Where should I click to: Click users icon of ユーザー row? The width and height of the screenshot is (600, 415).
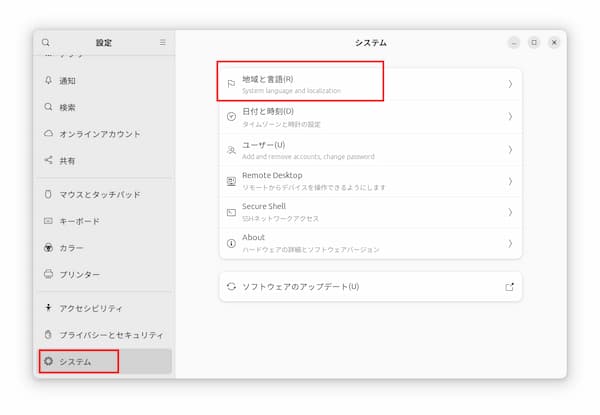(231, 150)
